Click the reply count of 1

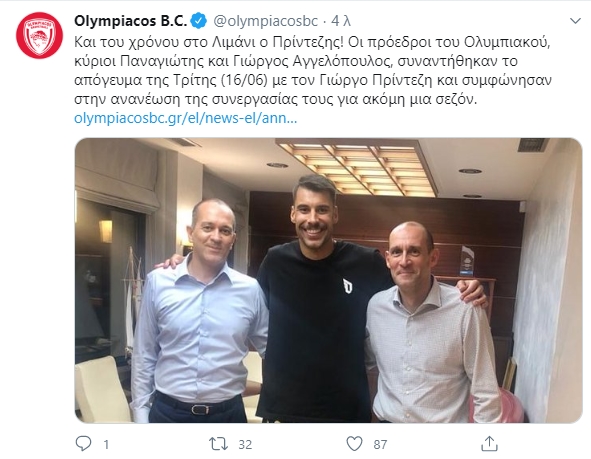coord(106,445)
